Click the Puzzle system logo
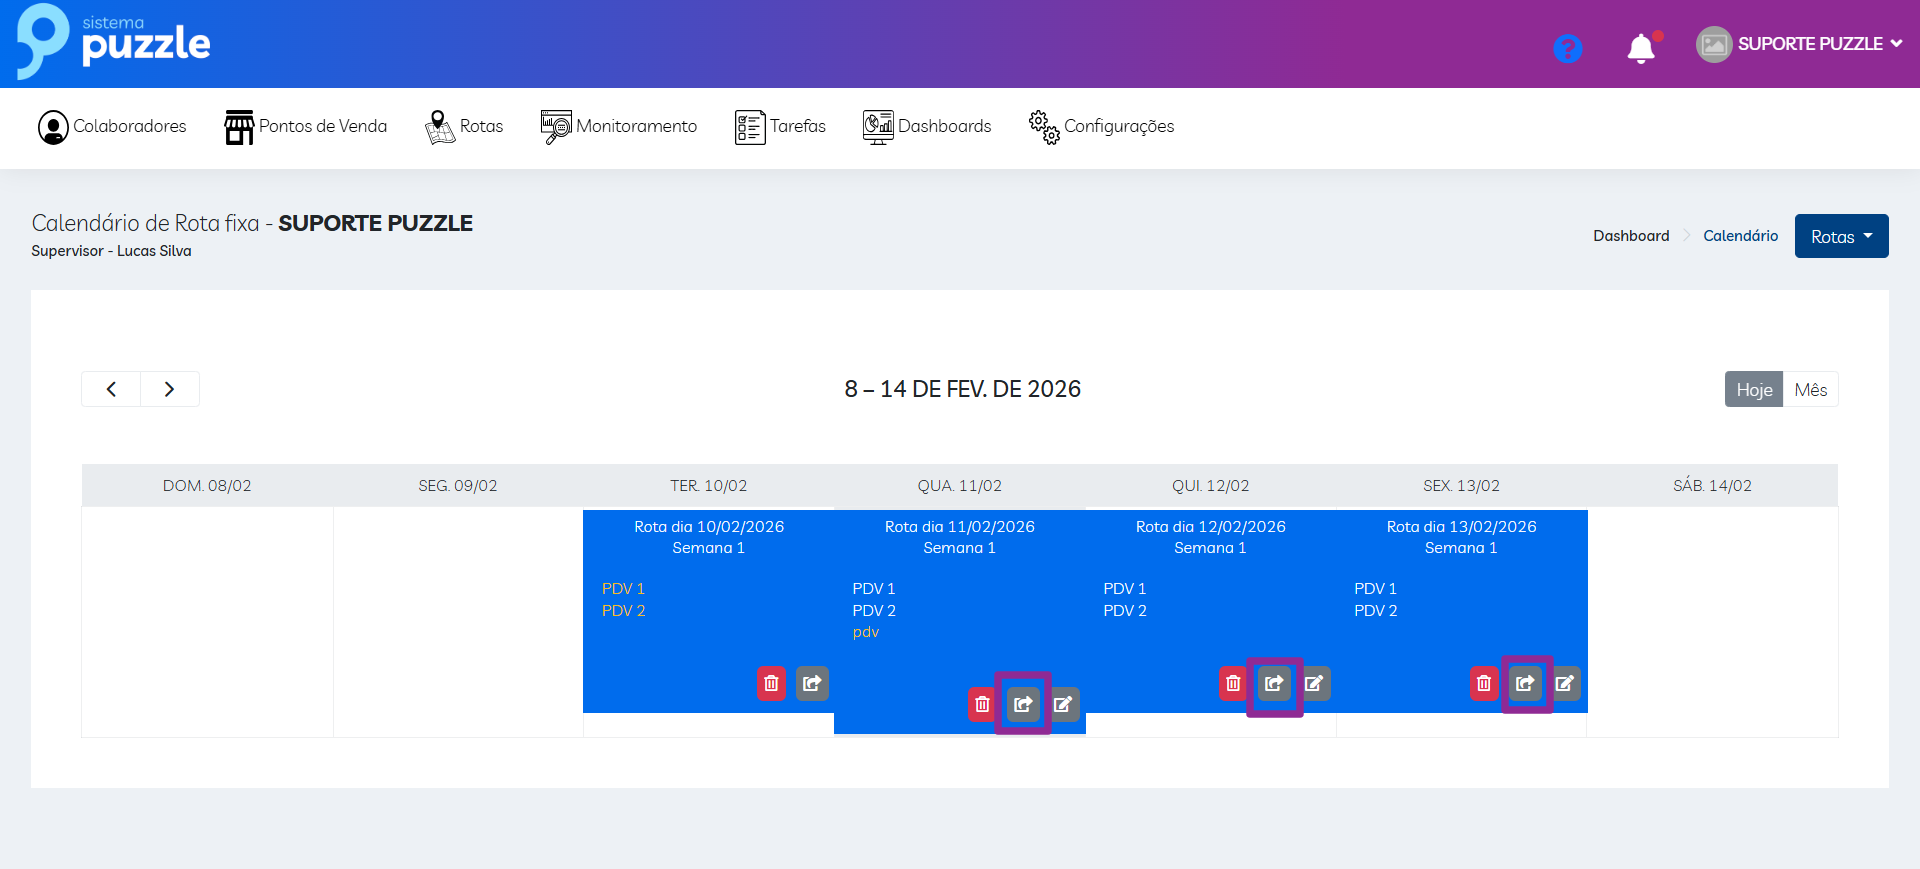 (x=114, y=41)
